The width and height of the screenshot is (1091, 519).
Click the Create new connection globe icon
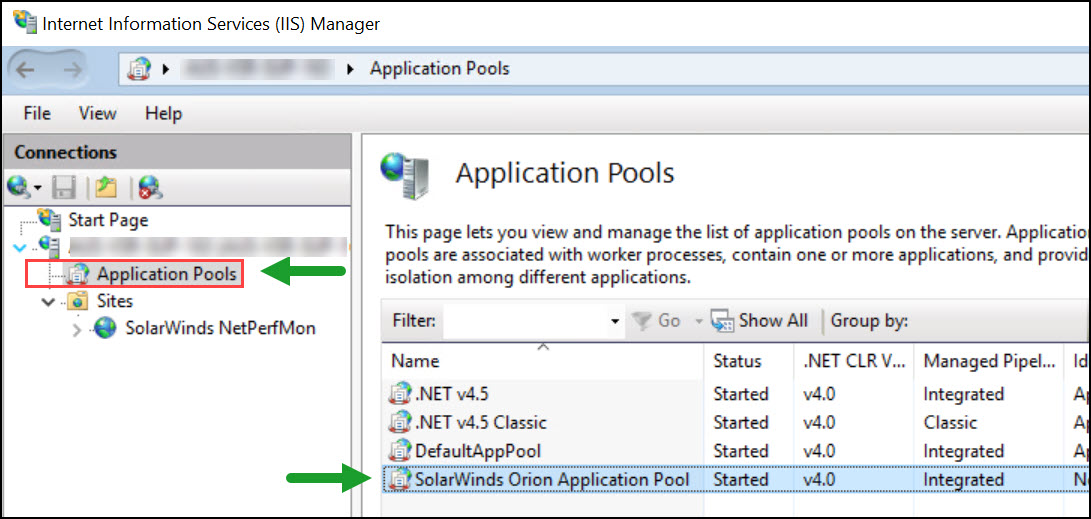pyautogui.click(x=19, y=186)
